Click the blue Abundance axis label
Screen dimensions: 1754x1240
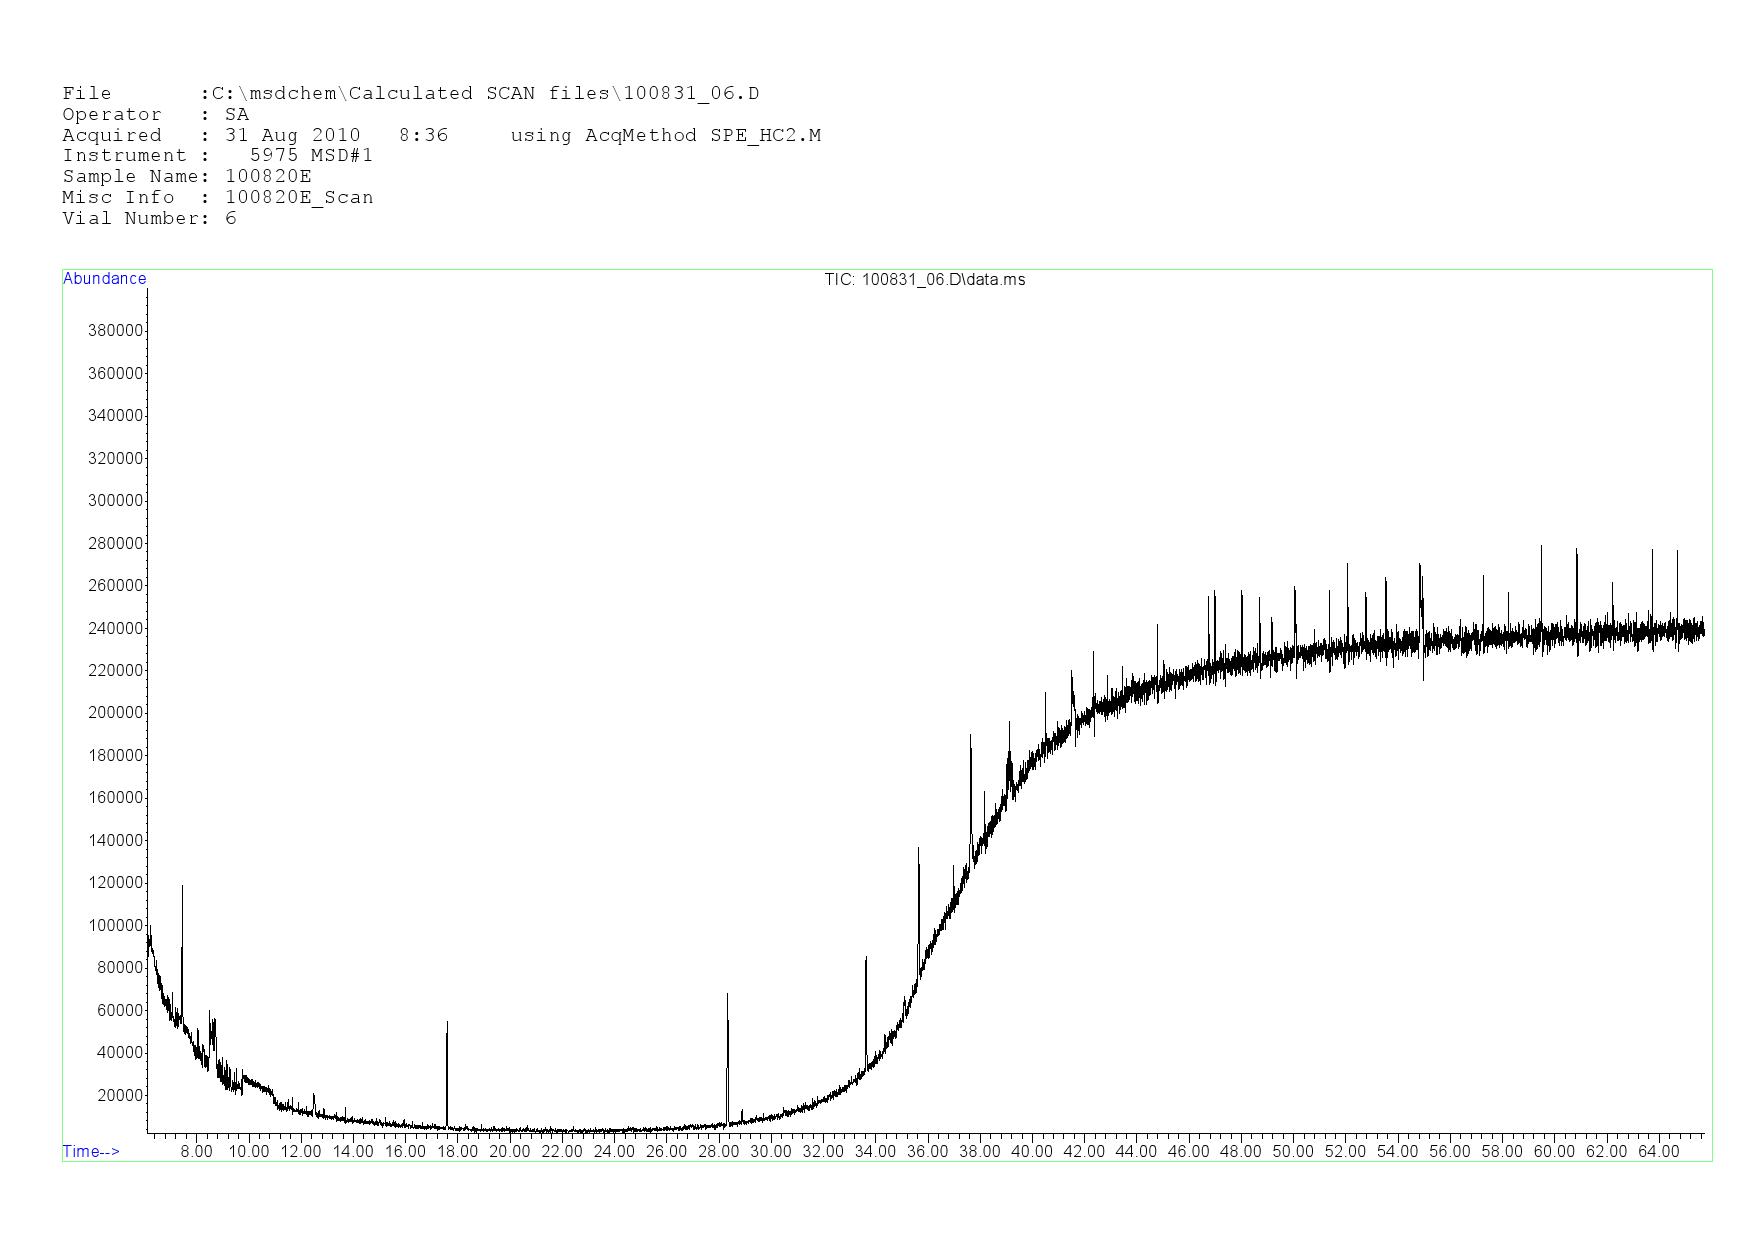[x=104, y=279]
